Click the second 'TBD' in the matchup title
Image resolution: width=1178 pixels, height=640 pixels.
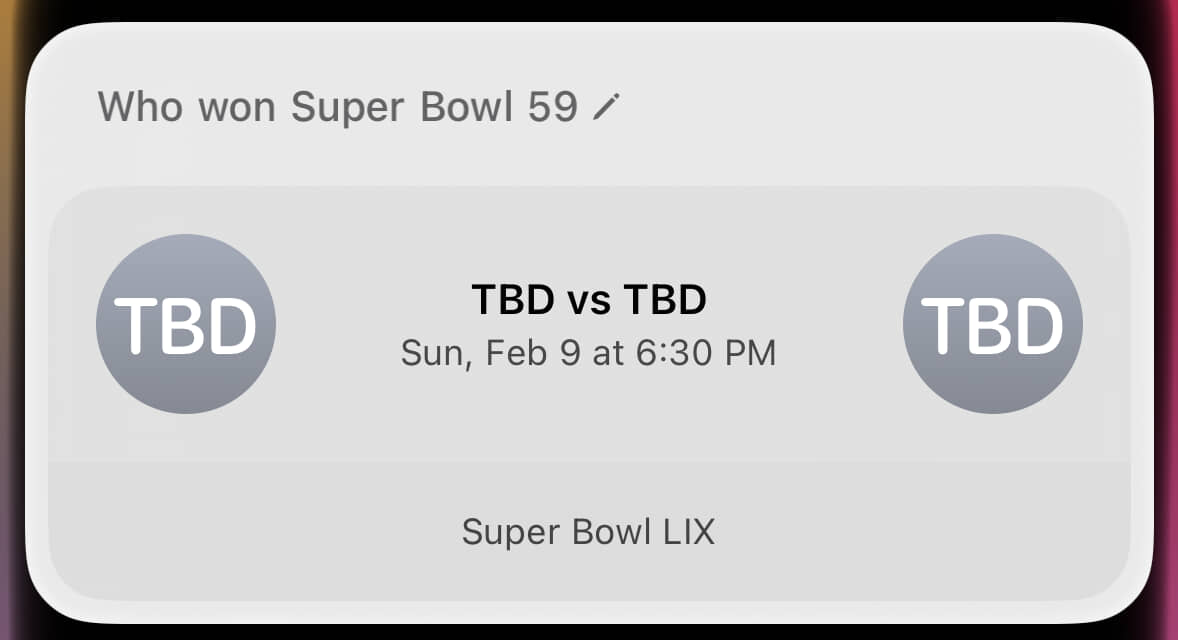click(x=665, y=300)
